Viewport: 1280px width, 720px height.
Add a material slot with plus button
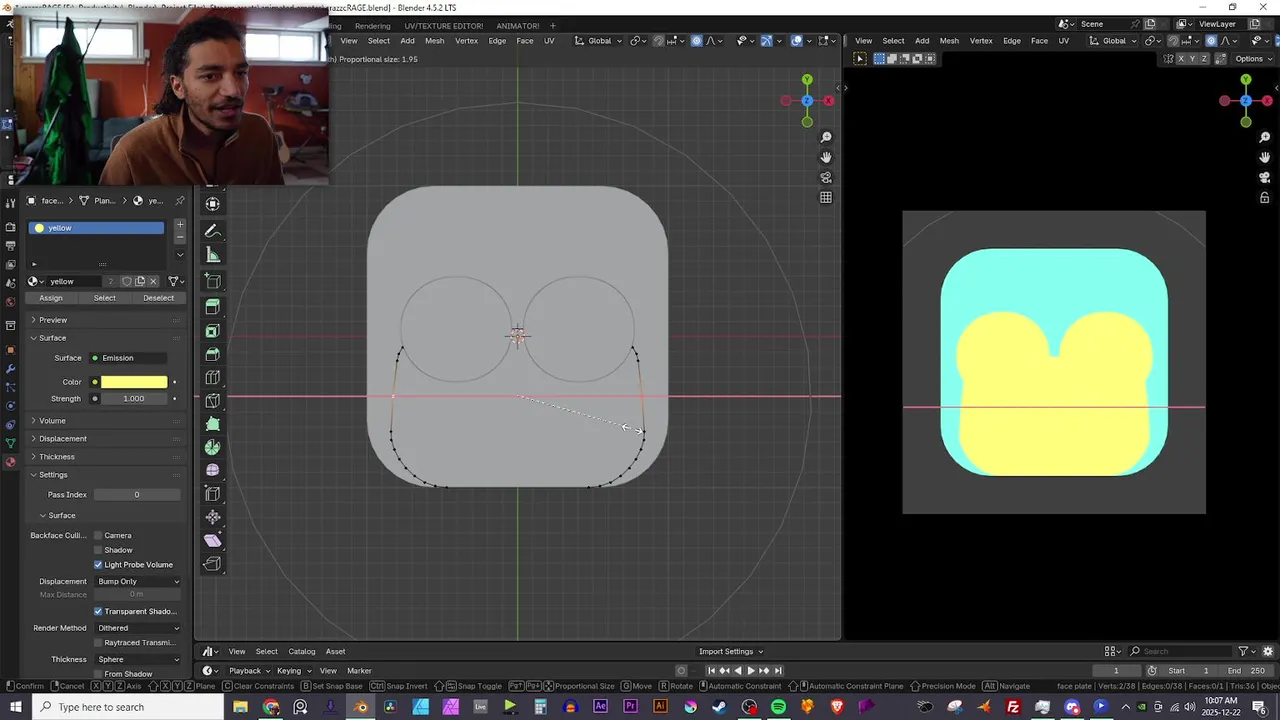(x=180, y=225)
